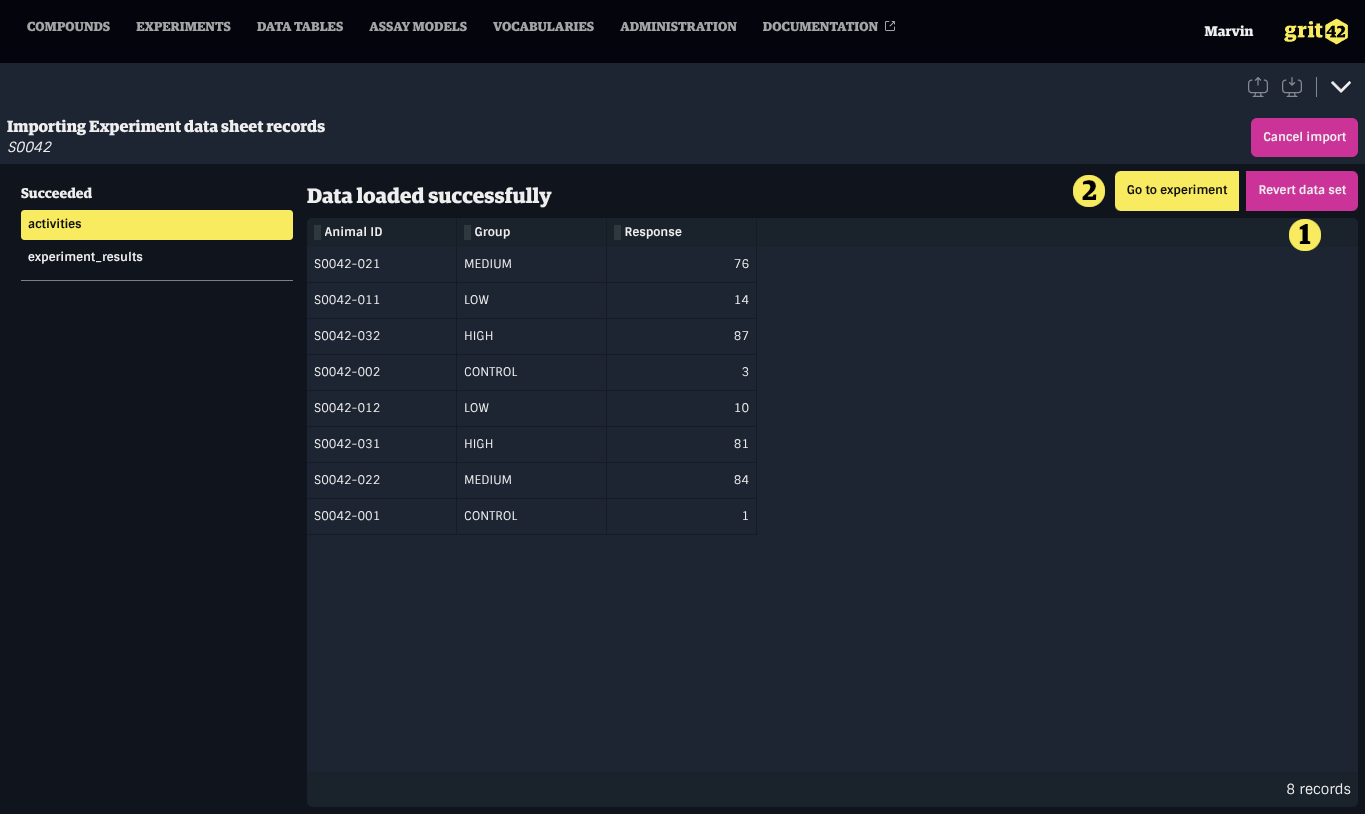Click the download-to-computer icon

click(x=1292, y=87)
